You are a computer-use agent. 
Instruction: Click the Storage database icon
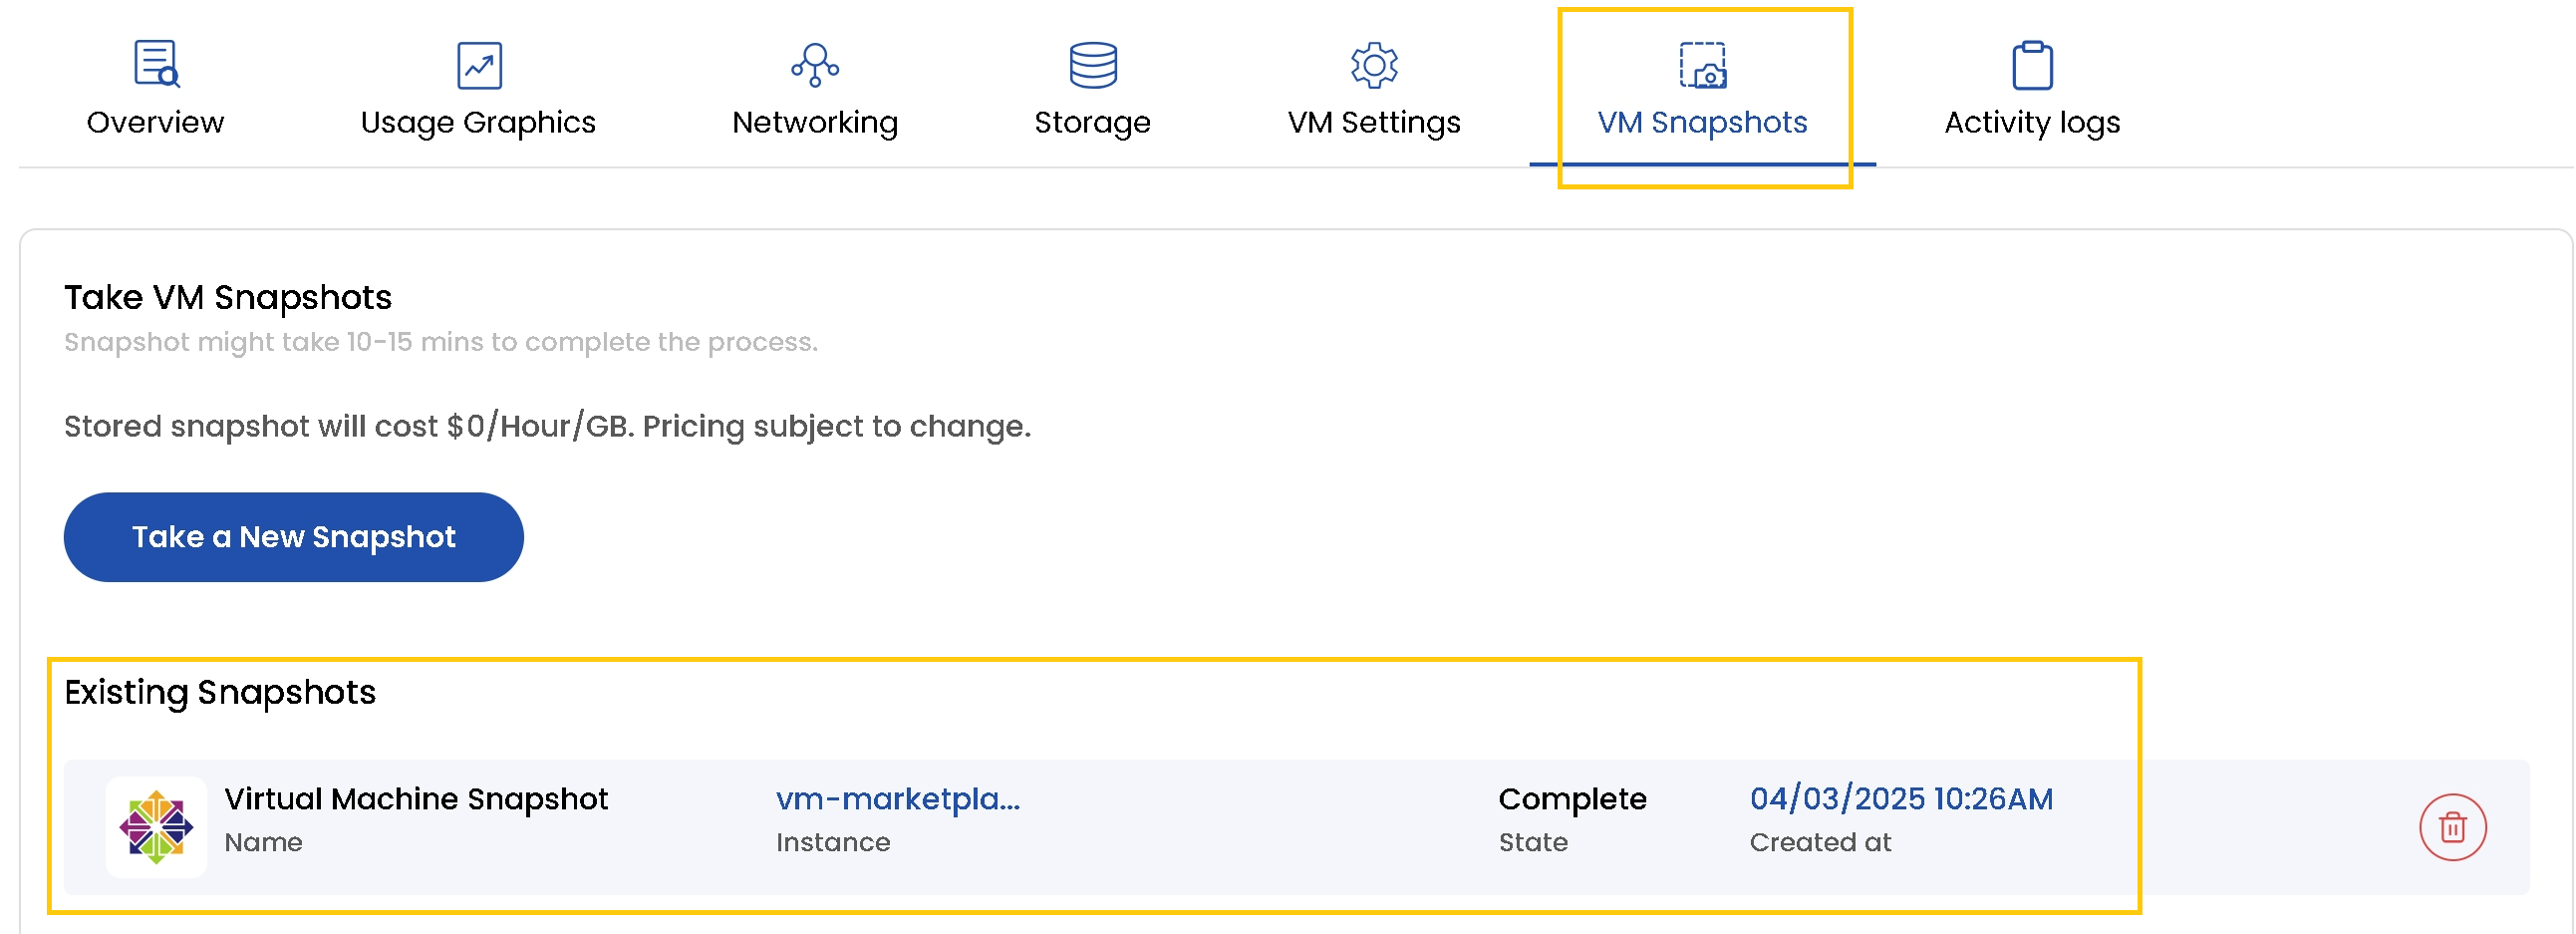click(x=1093, y=65)
